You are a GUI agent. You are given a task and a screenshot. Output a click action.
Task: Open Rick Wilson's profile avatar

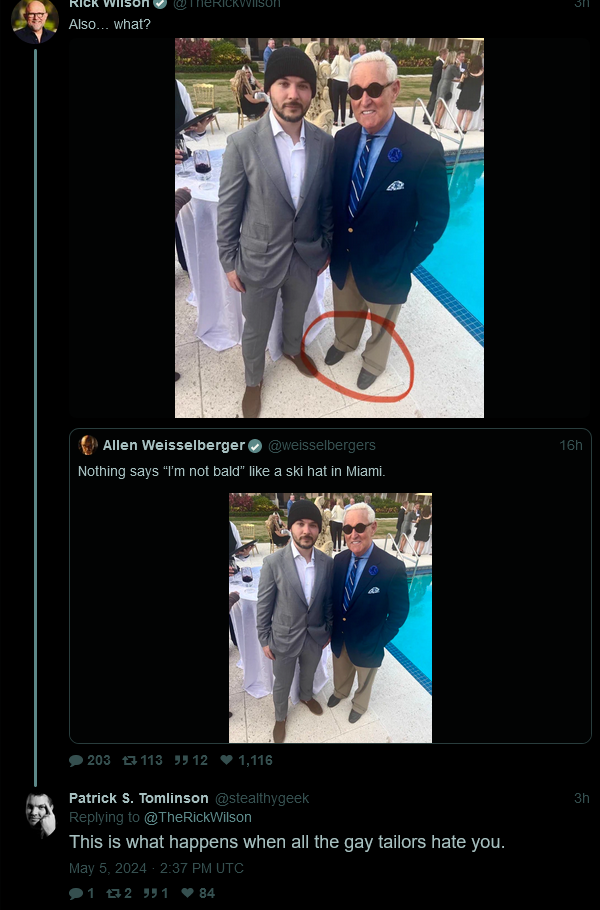(35, 21)
